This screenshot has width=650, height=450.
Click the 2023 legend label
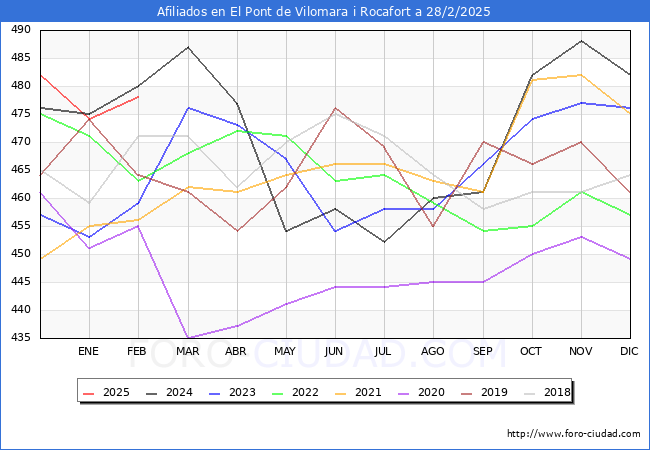(242, 392)
